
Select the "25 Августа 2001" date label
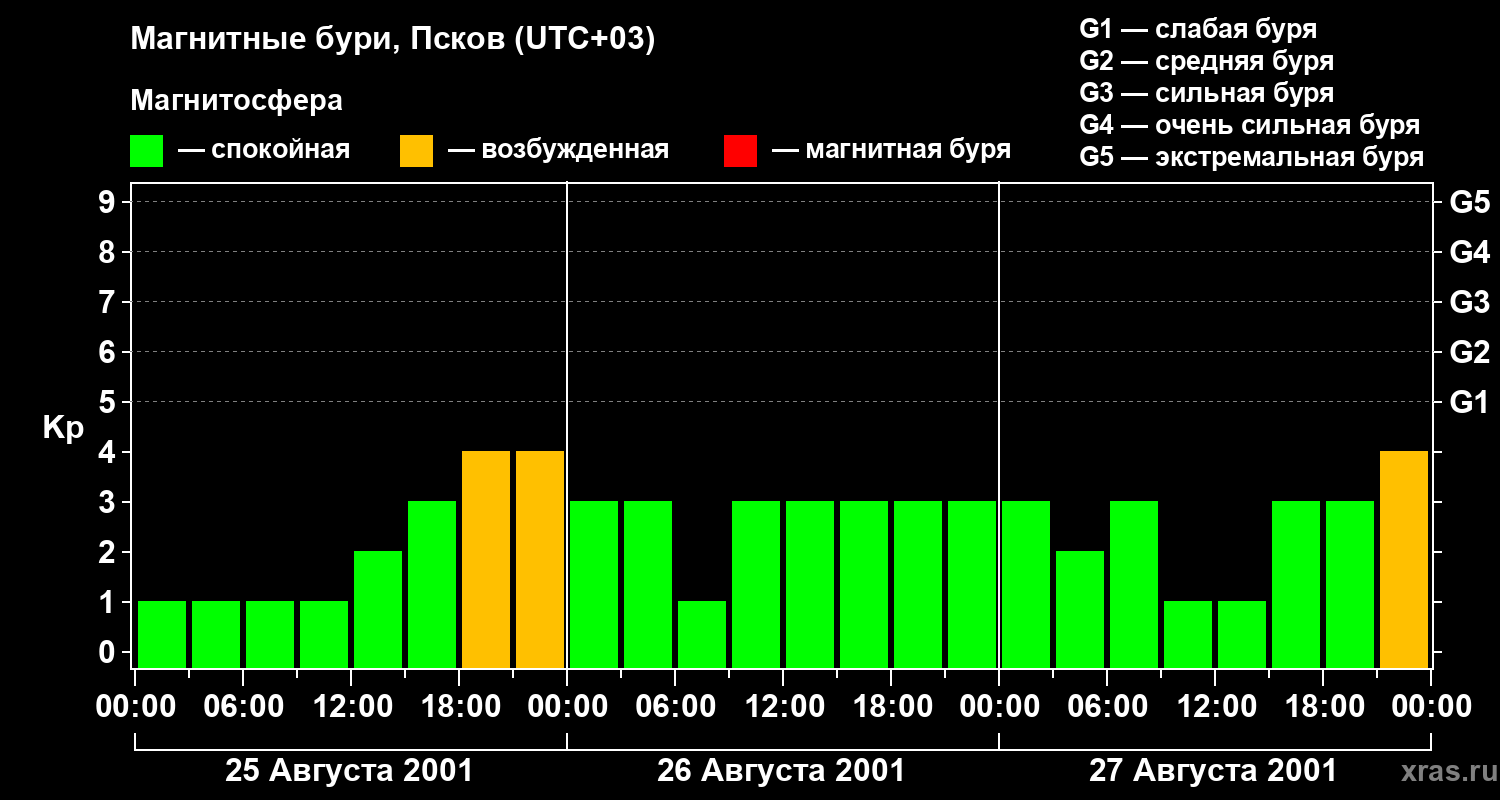tap(349, 770)
